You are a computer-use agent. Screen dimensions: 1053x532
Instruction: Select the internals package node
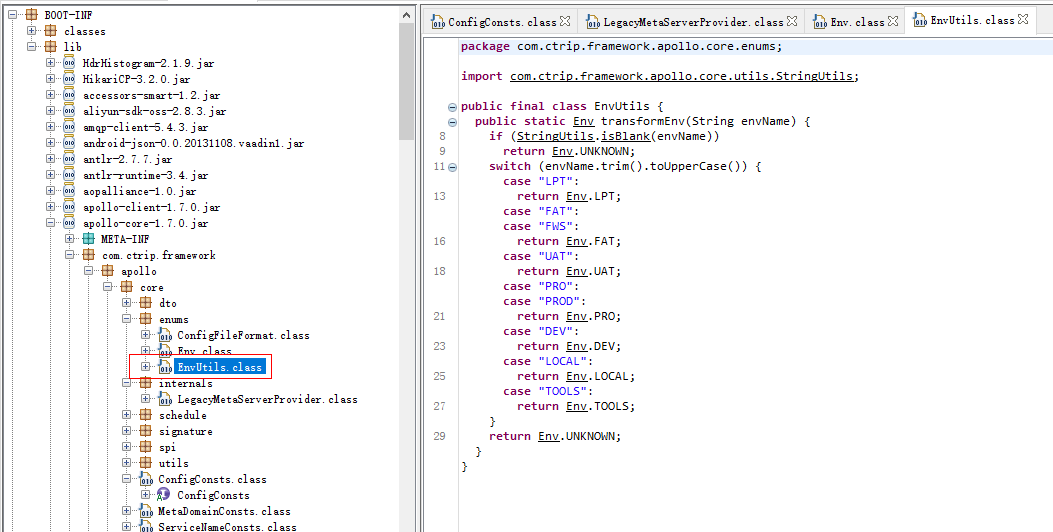click(x=185, y=384)
